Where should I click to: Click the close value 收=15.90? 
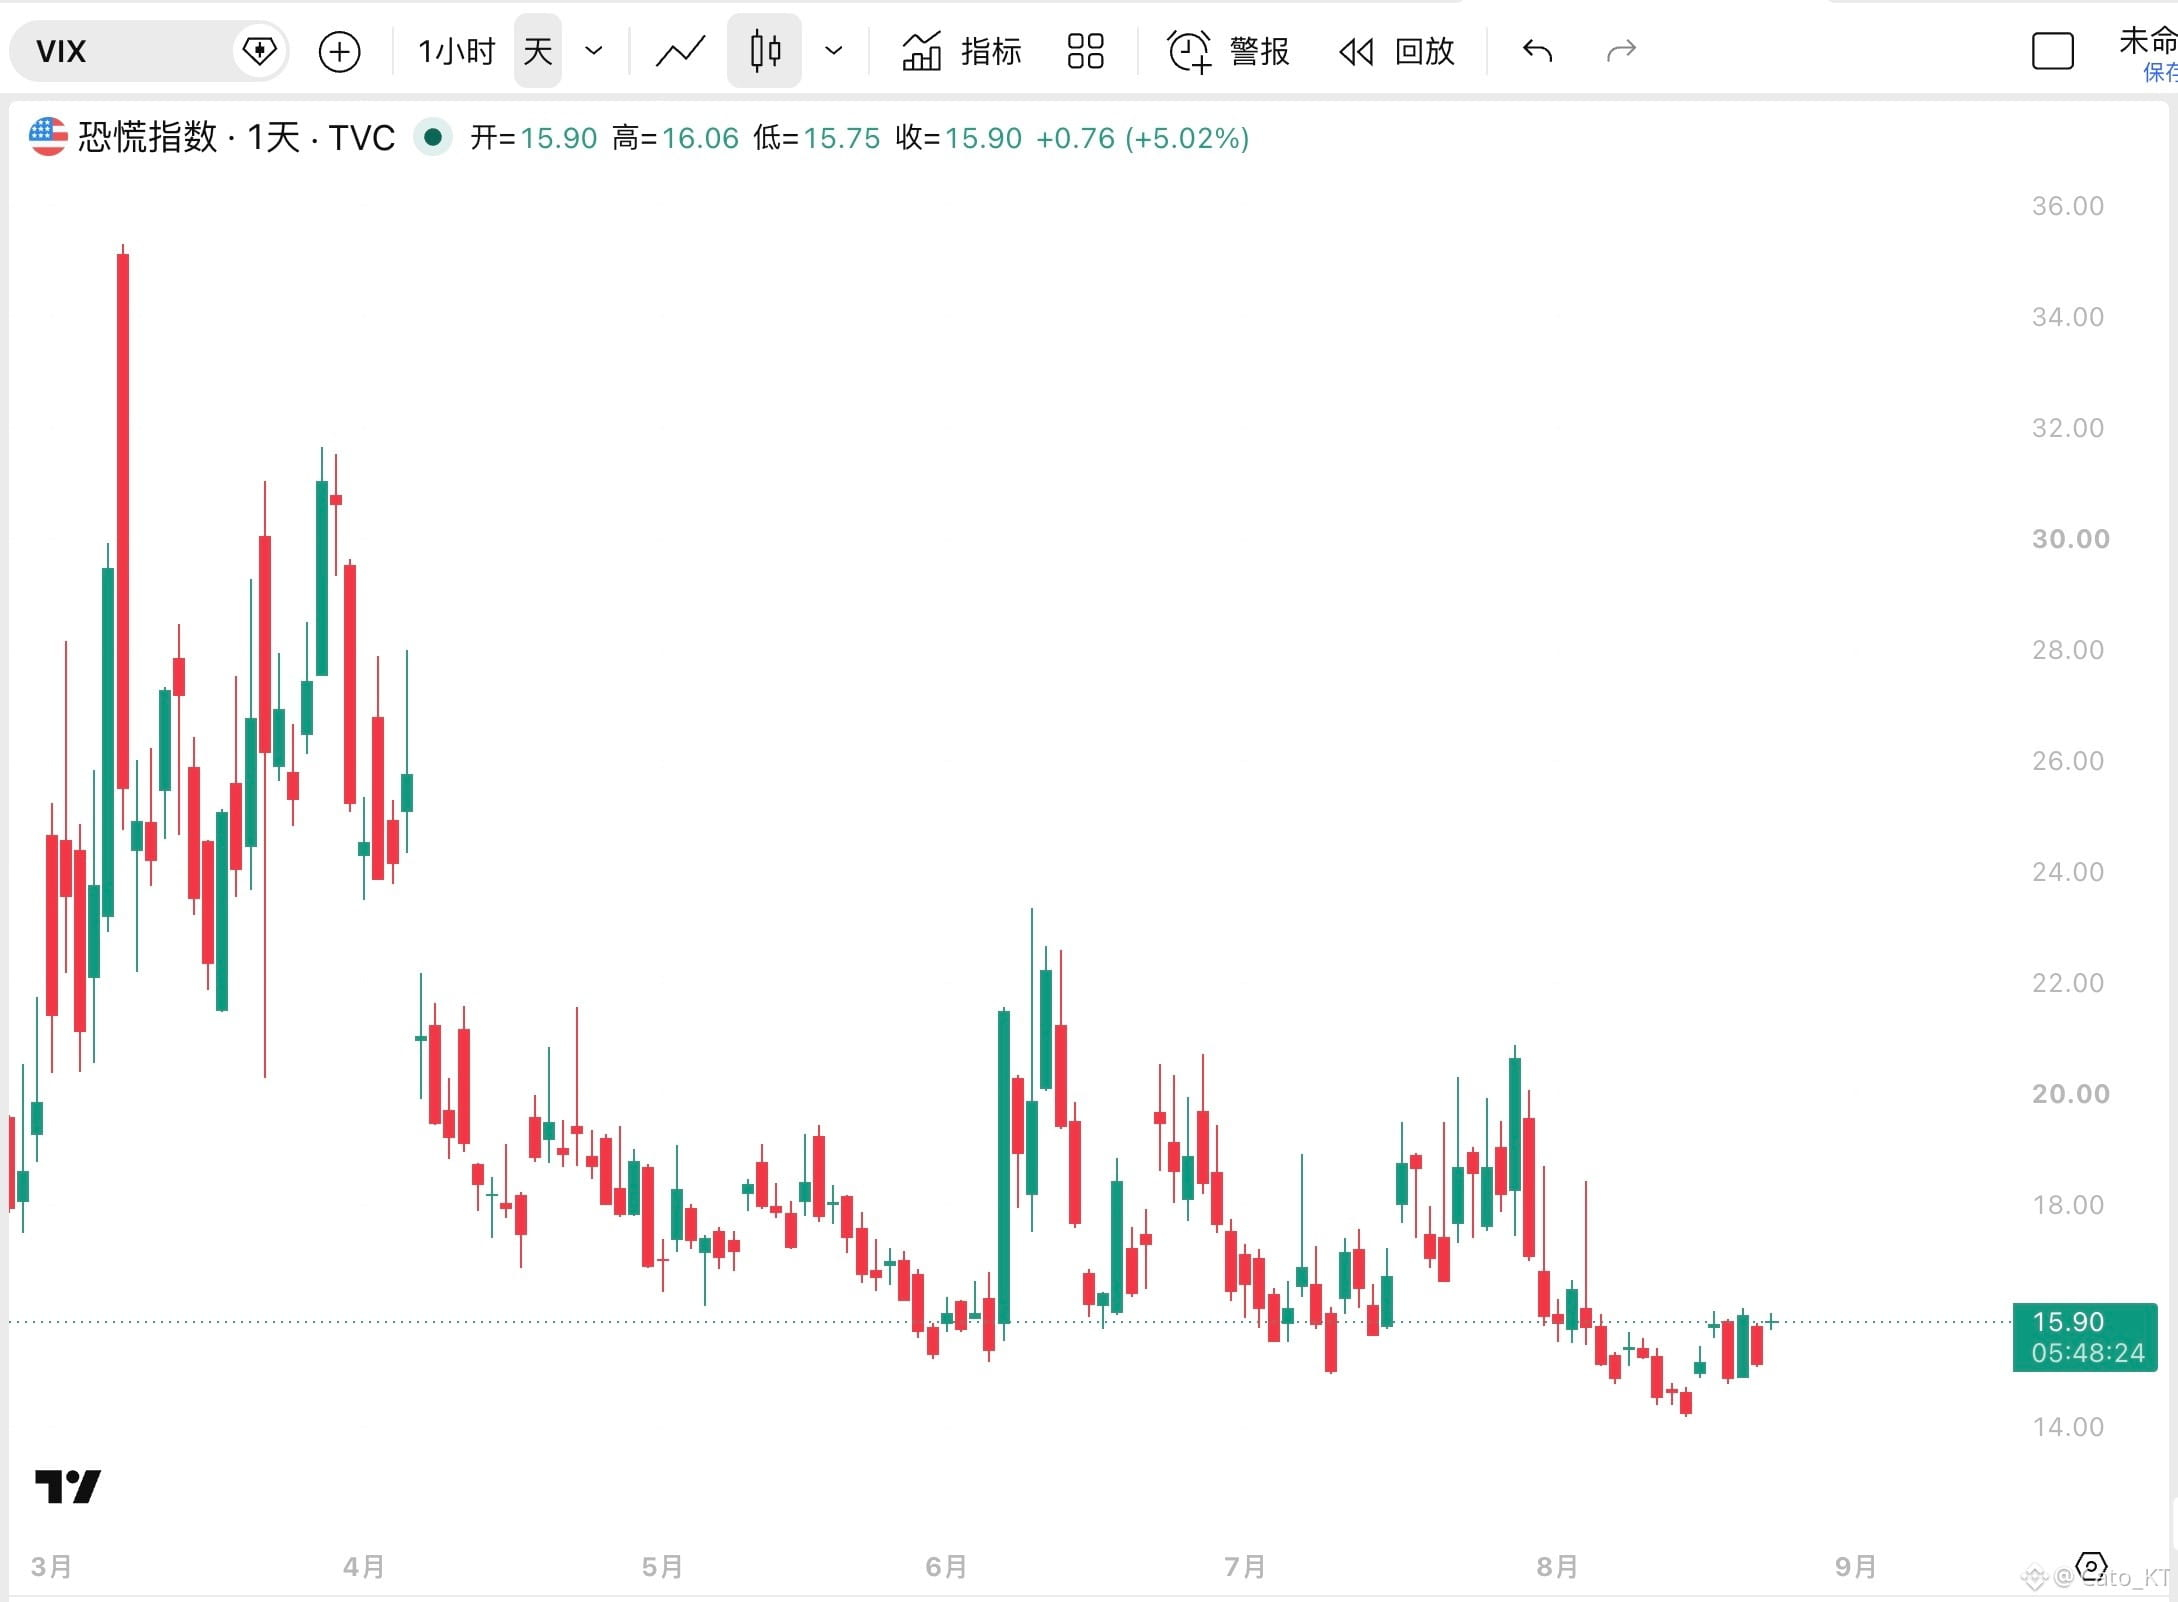(x=959, y=138)
